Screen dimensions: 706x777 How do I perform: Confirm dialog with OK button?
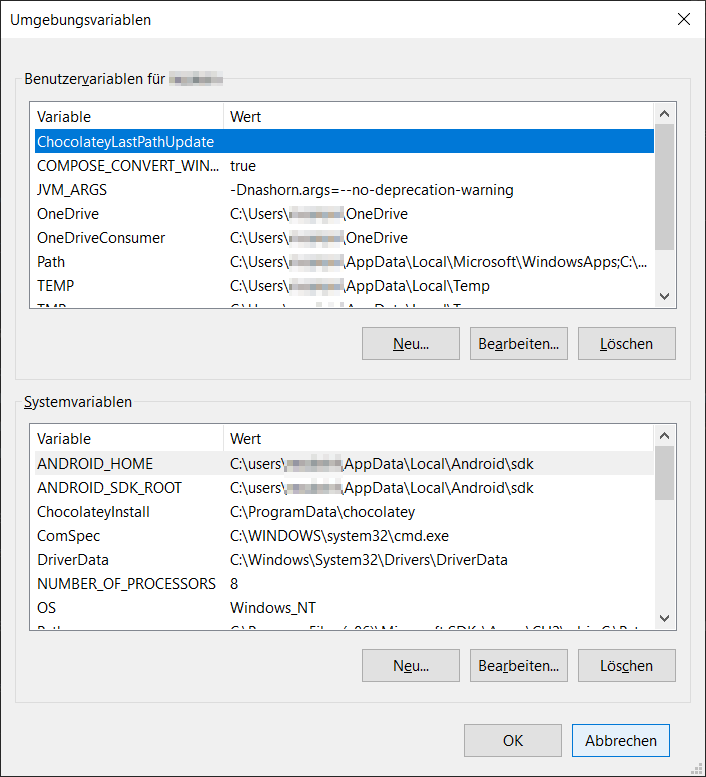(x=513, y=741)
